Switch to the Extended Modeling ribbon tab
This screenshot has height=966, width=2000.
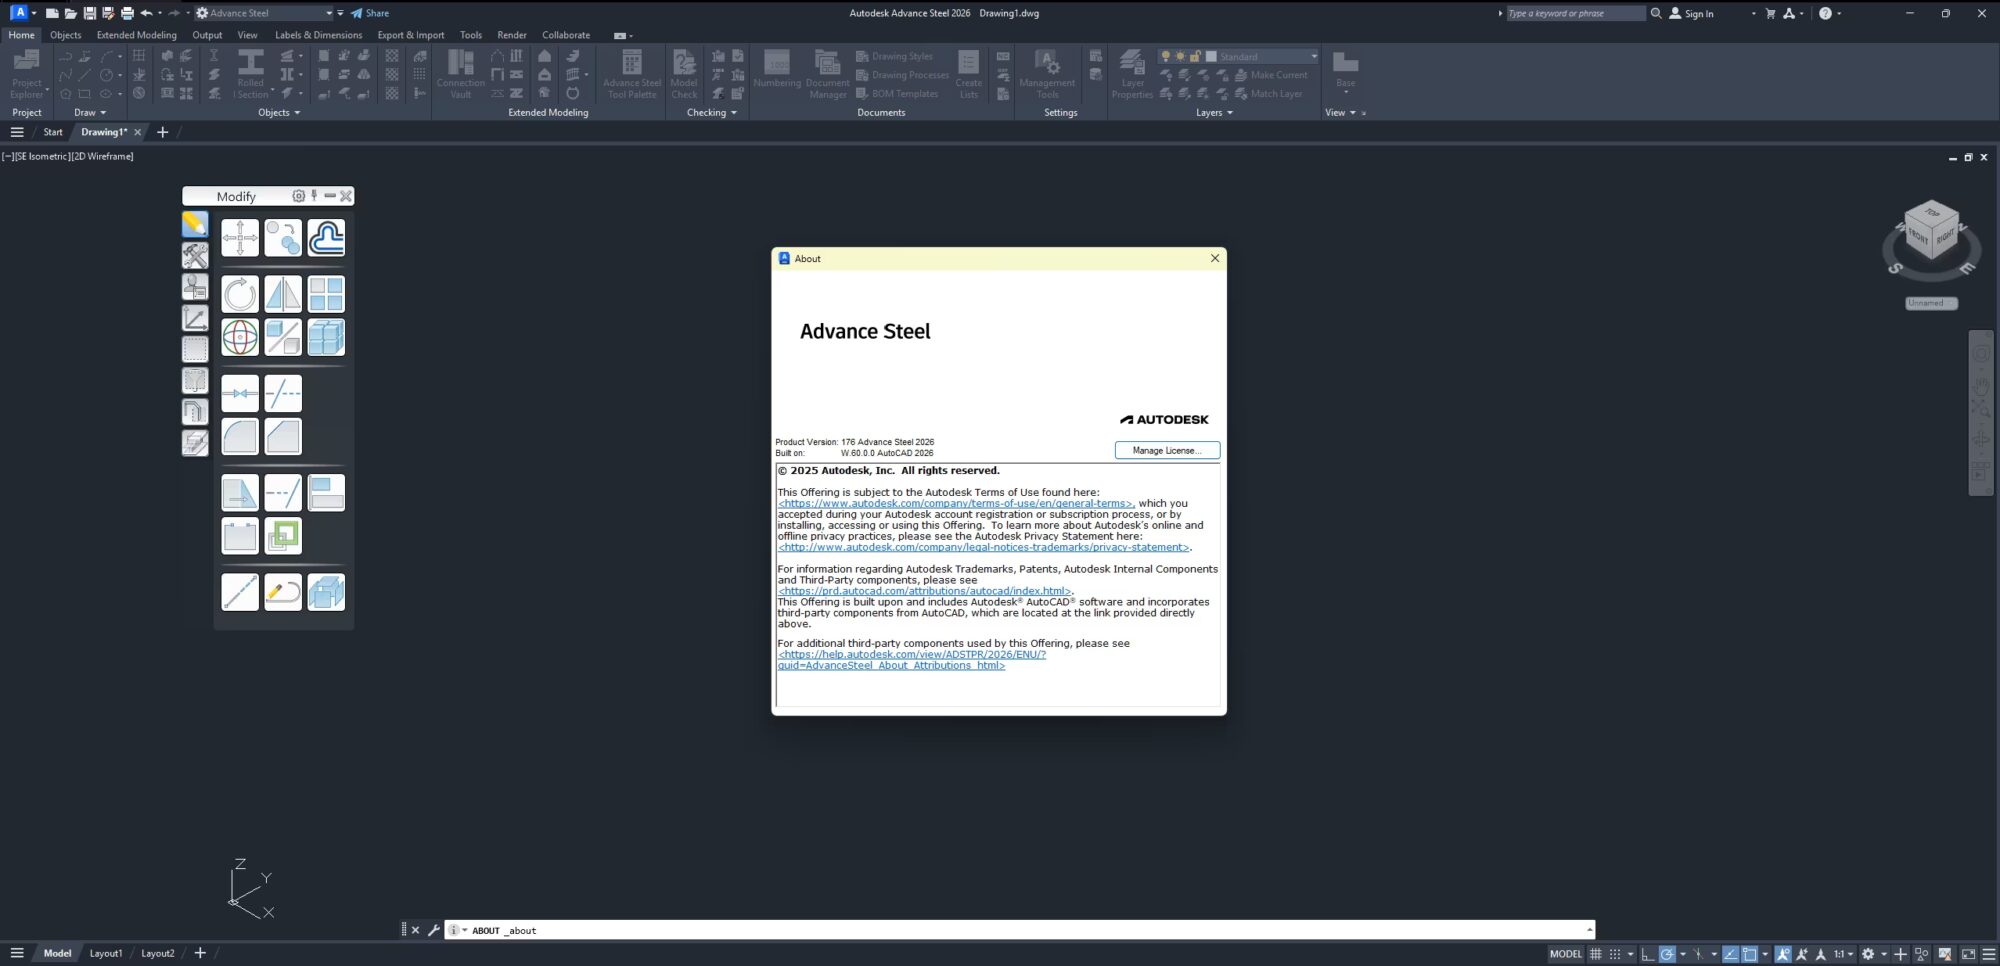pyautogui.click(x=136, y=35)
